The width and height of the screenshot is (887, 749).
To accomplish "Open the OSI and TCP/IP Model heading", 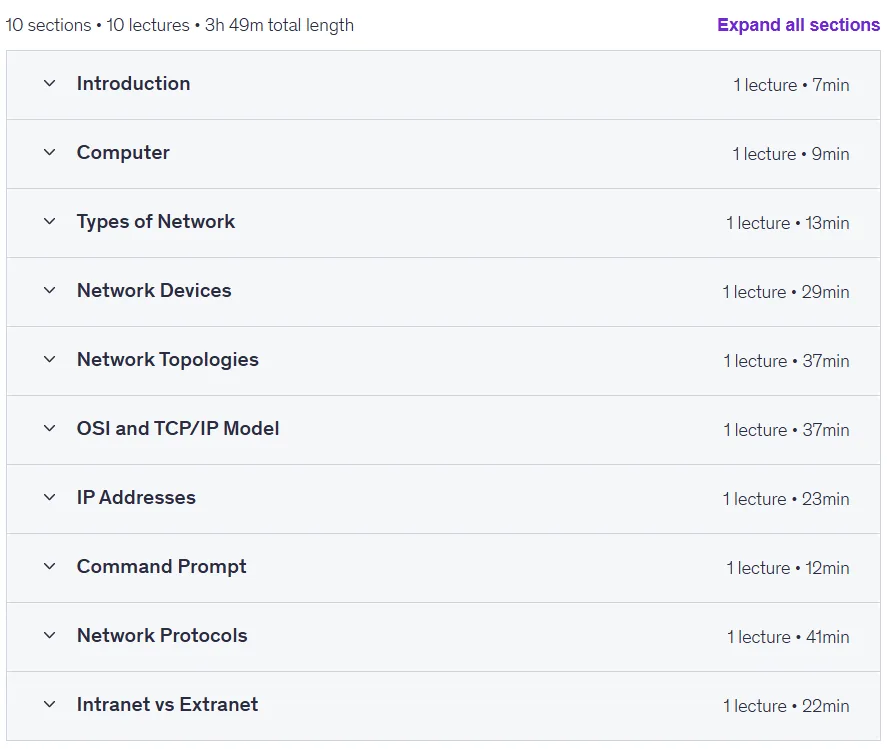I will [178, 429].
